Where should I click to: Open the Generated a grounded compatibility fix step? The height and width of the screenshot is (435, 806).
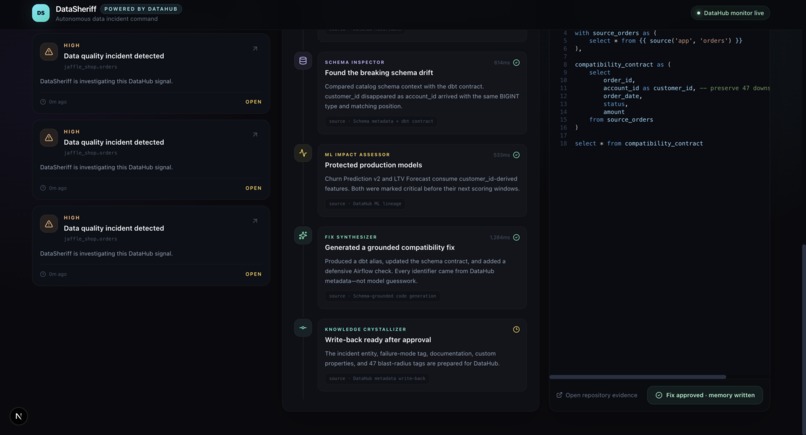(422, 267)
